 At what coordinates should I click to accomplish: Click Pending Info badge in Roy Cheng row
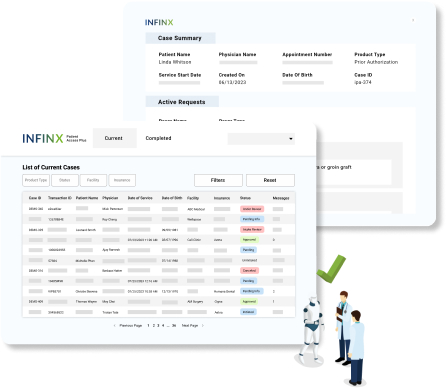click(x=252, y=219)
